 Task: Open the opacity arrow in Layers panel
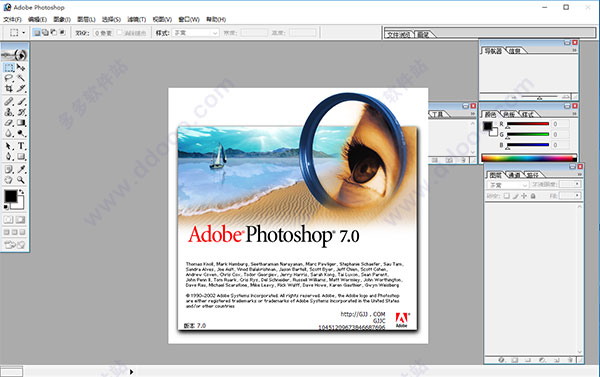tap(577, 184)
